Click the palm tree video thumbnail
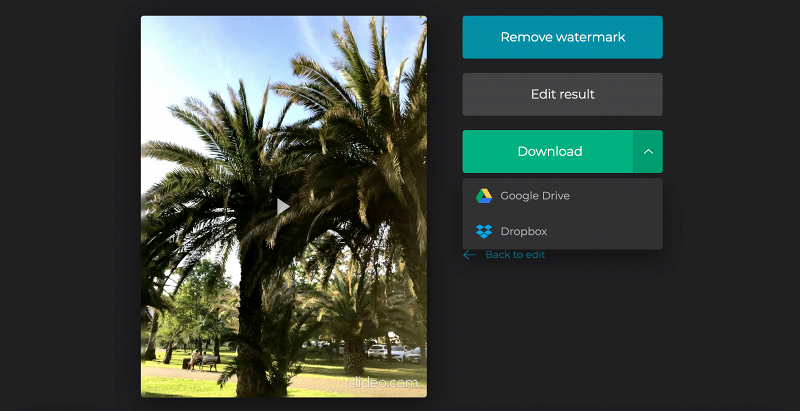800x411 pixels. [284, 207]
